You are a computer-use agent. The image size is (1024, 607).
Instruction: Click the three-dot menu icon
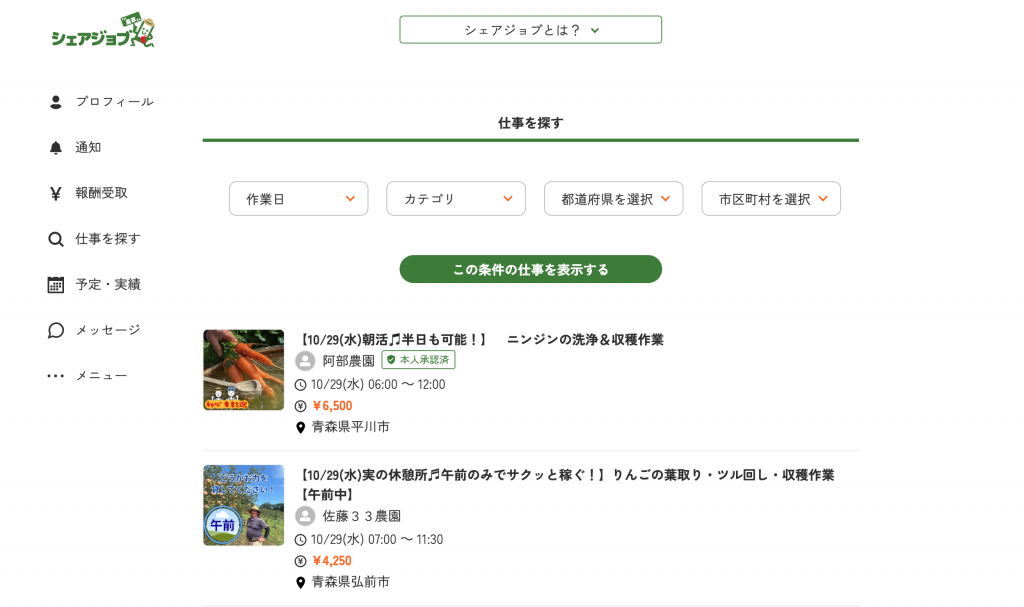(56, 376)
